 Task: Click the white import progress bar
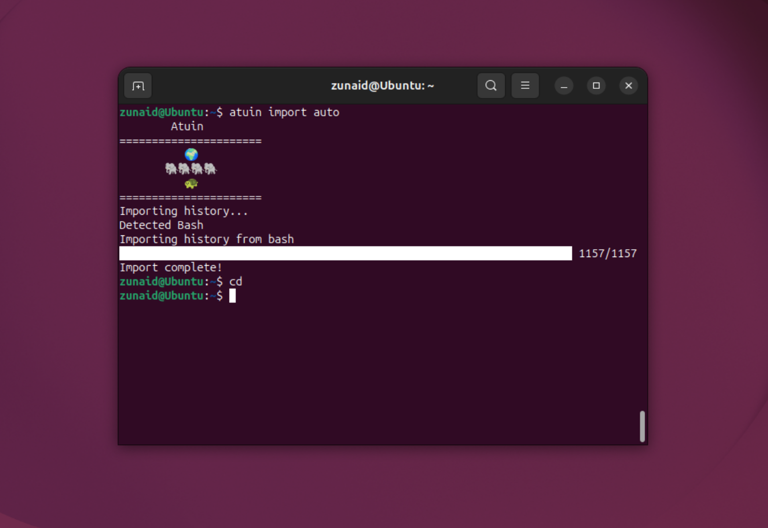(x=345, y=253)
